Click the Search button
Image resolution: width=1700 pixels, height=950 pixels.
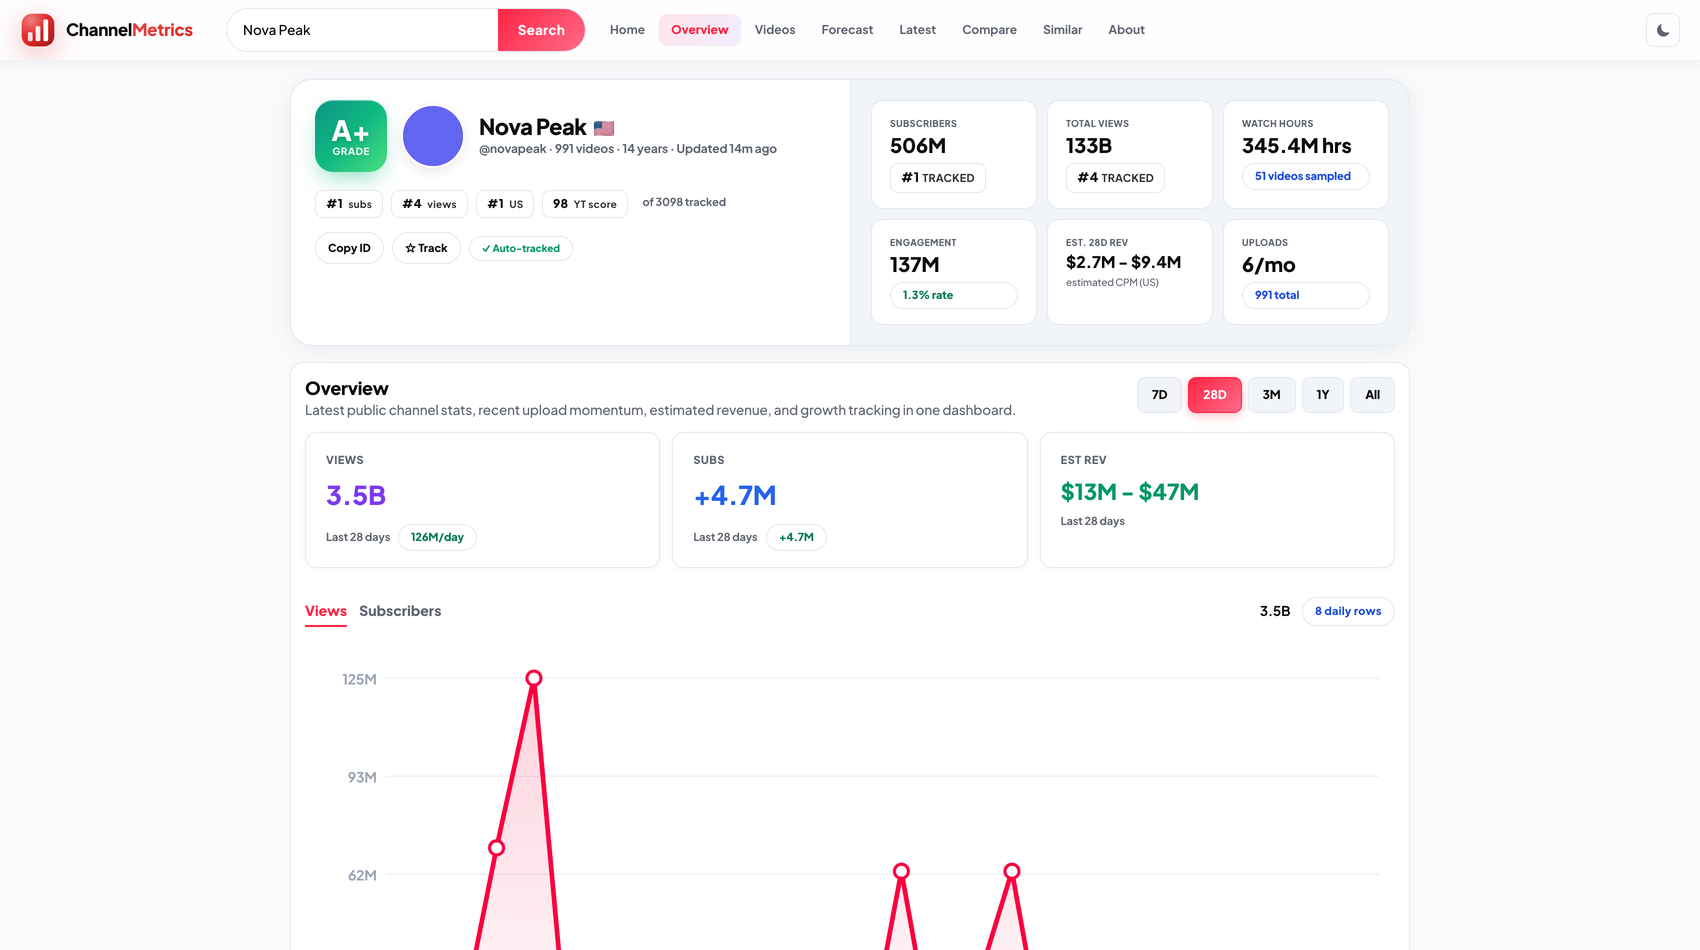(x=541, y=30)
